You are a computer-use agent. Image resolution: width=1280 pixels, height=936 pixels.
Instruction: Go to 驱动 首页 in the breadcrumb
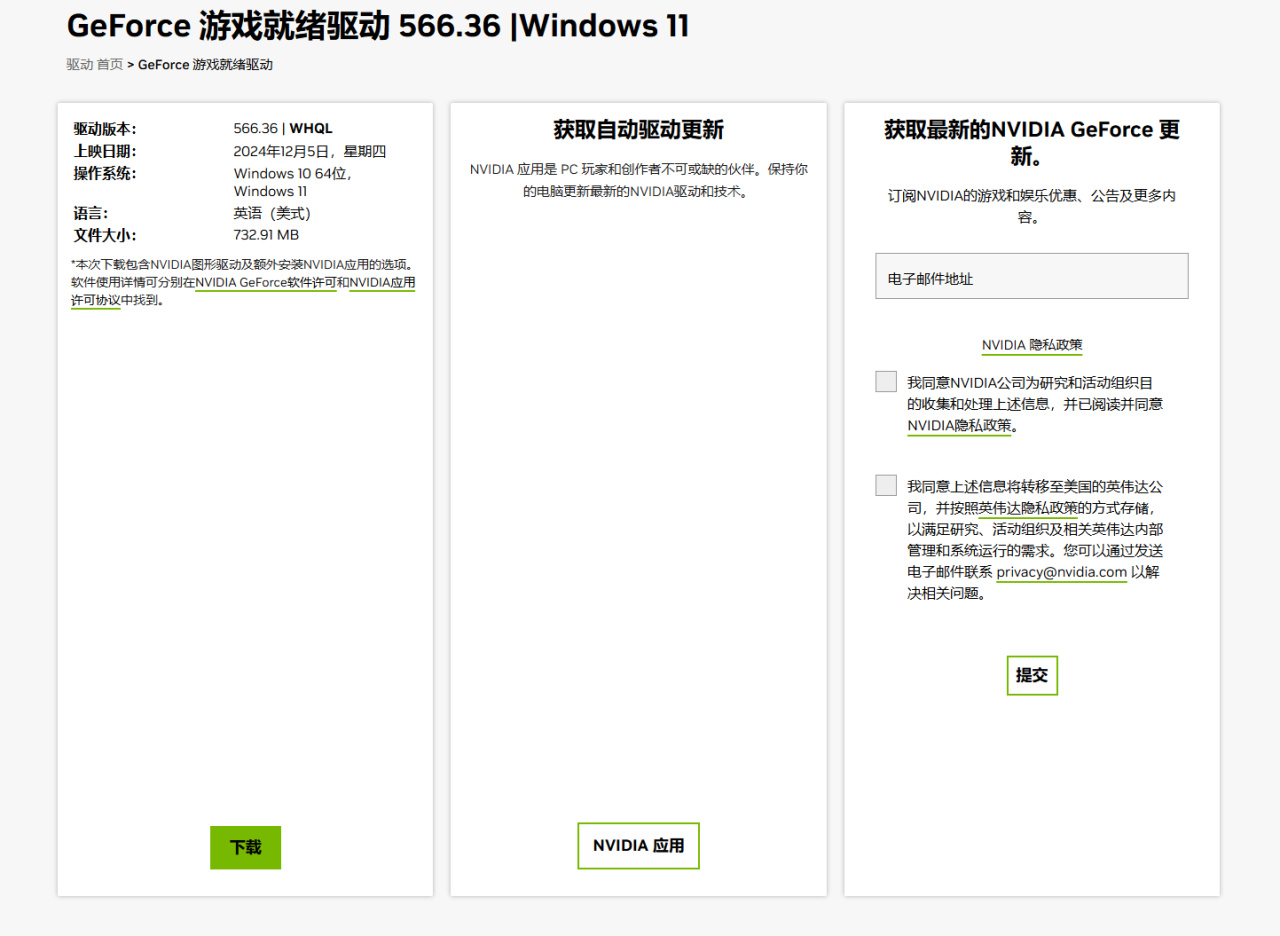coord(95,64)
